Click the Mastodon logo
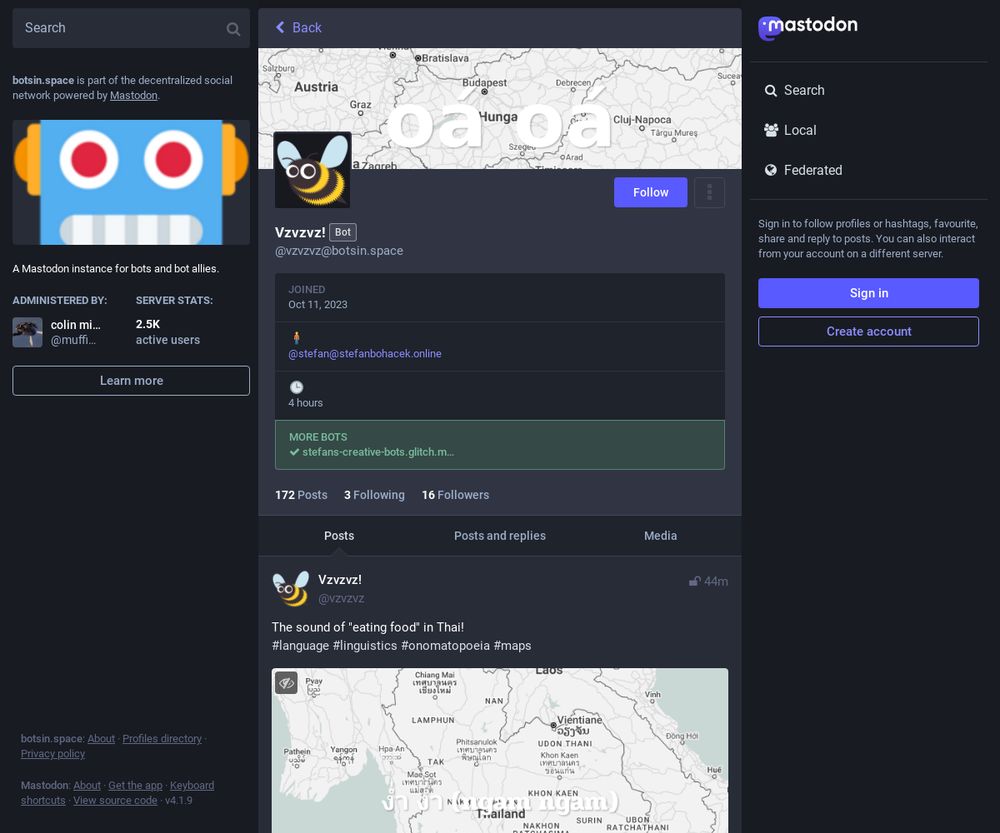1000x833 pixels. (x=807, y=27)
